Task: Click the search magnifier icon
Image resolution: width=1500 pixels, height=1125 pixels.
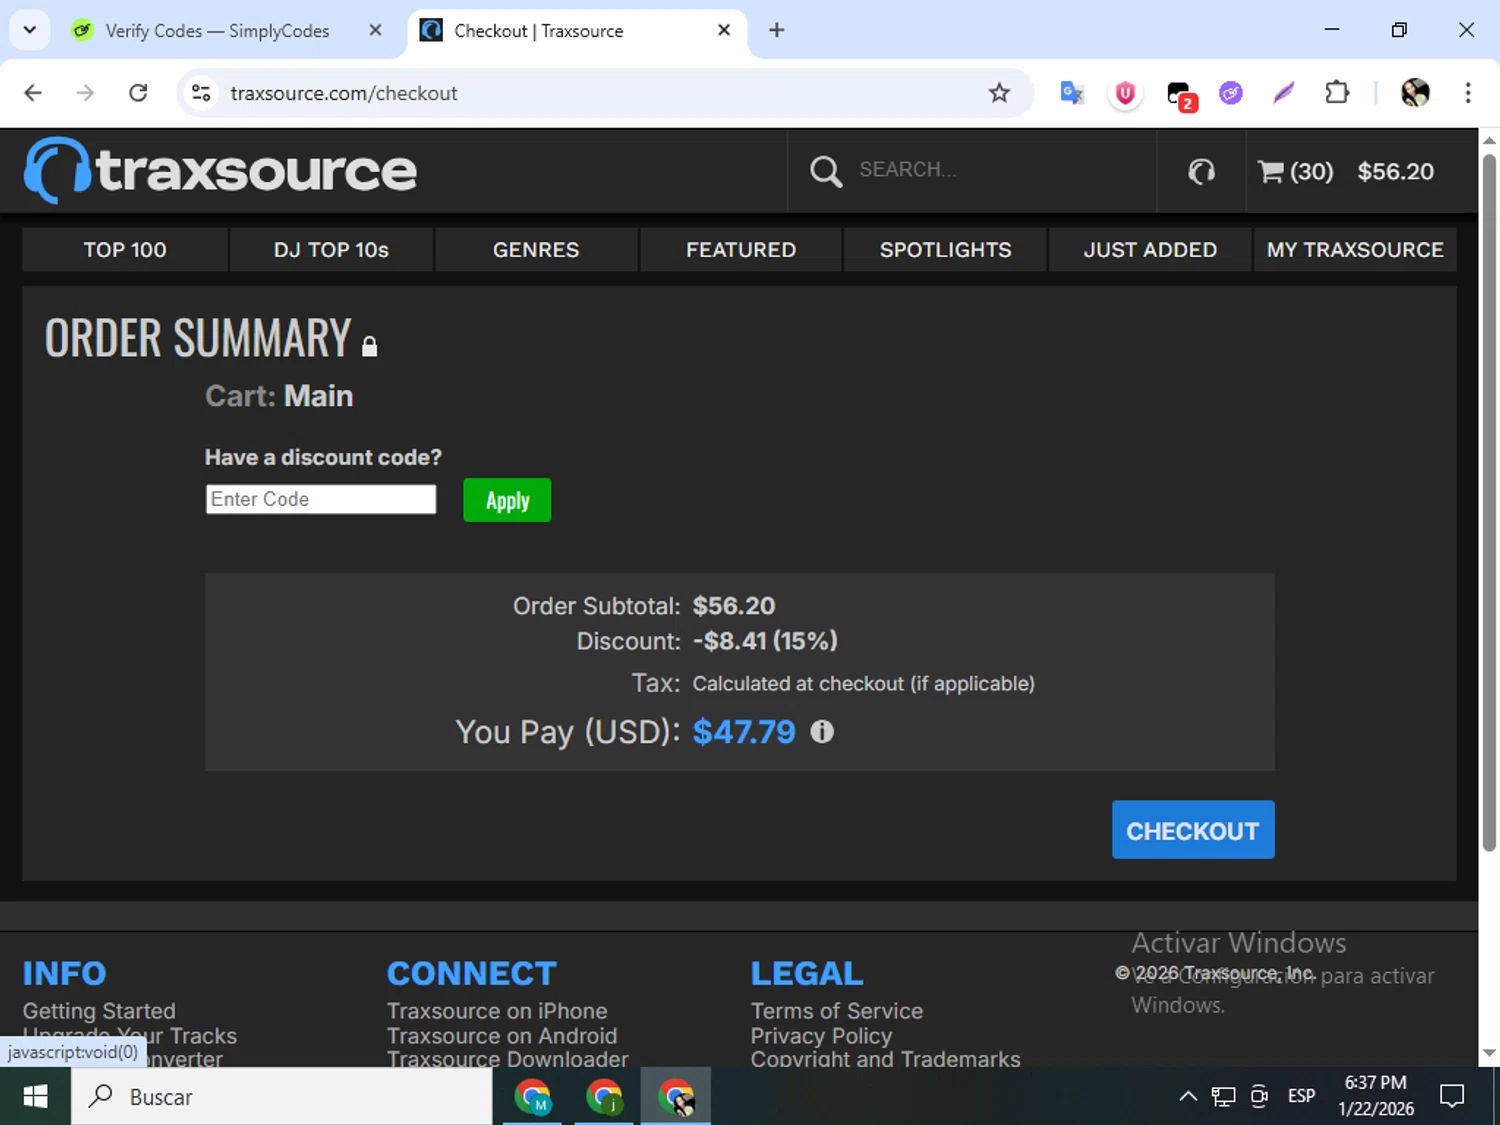Action: (x=825, y=171)
